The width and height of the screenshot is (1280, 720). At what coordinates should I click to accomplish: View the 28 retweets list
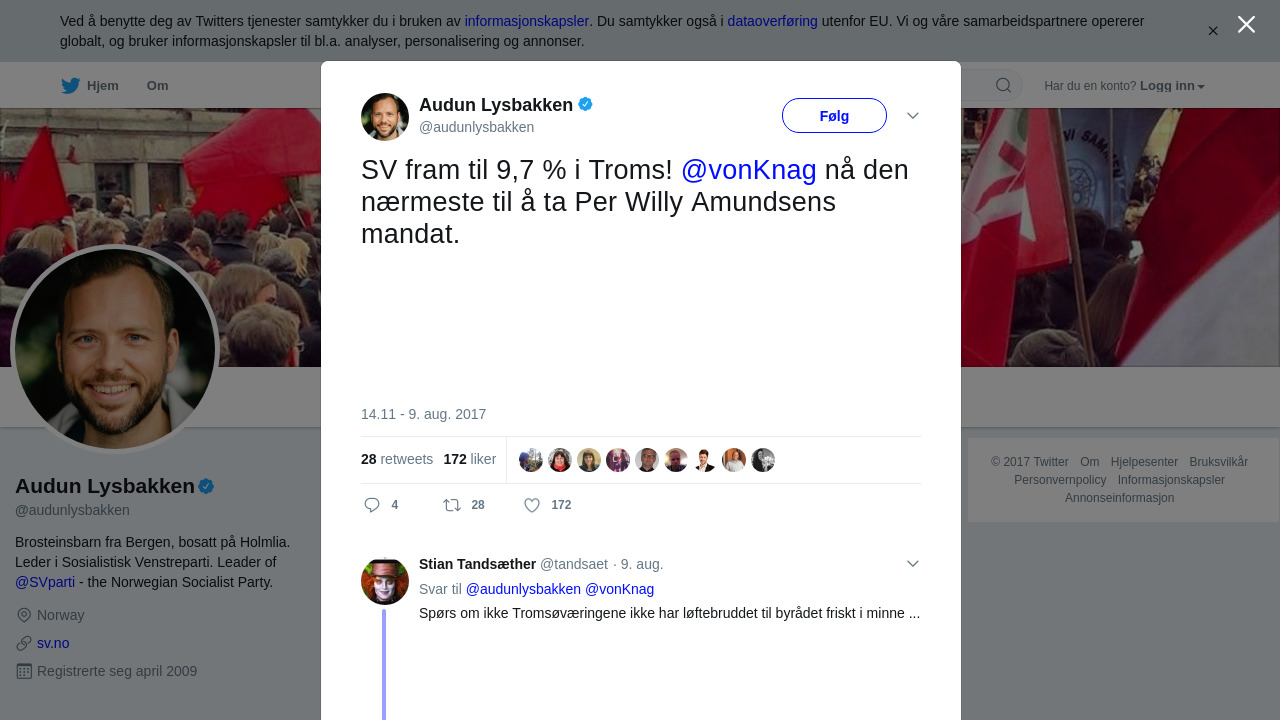(397, 459)
